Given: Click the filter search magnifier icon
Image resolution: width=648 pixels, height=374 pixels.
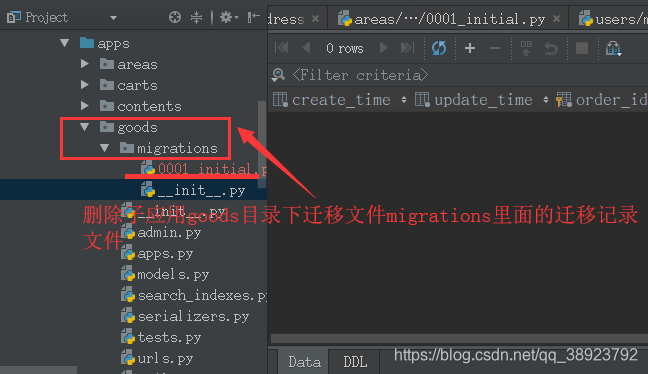Looking at the screenshot, I should point(279,75).
